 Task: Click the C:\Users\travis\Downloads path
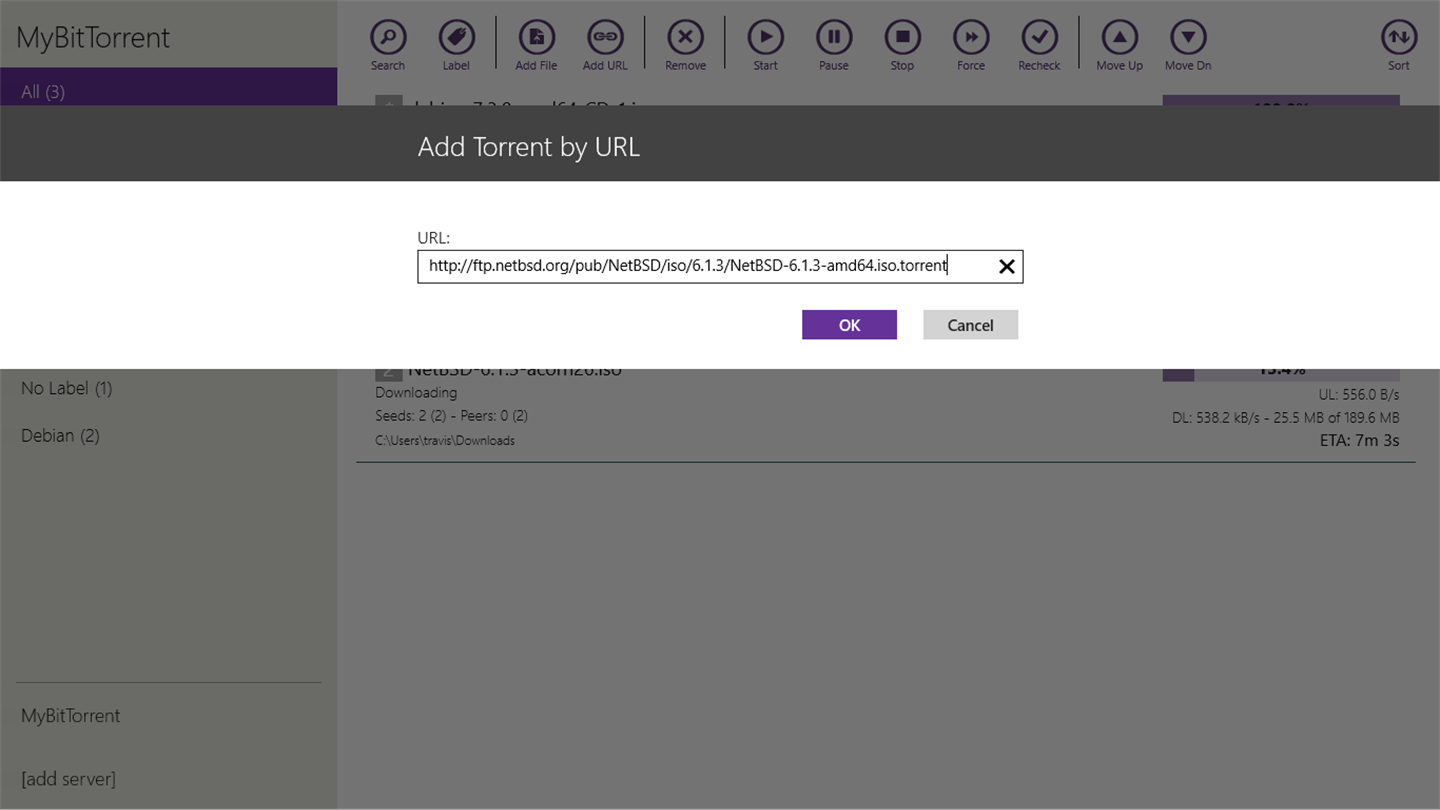(445, 441)
